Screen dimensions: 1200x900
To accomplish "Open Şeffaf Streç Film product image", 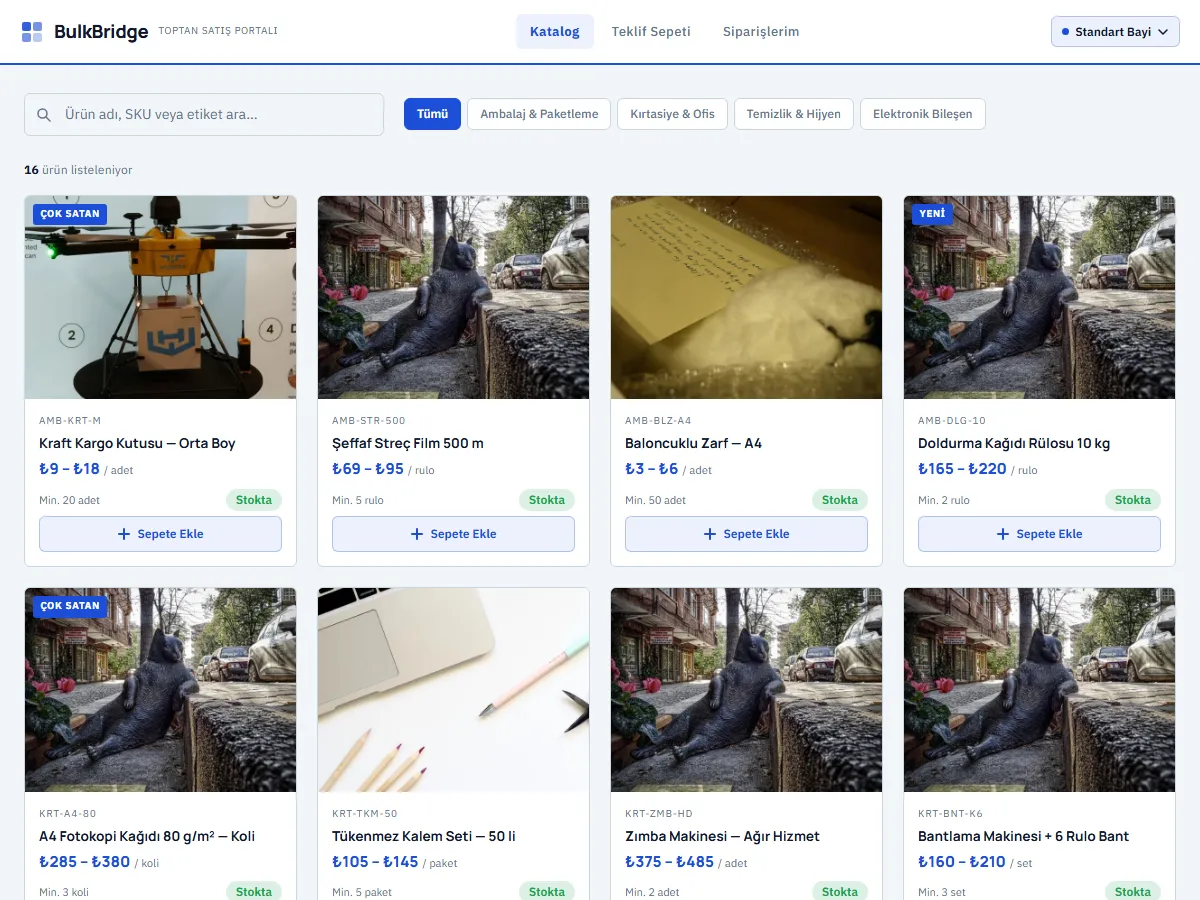I will 453,297.
